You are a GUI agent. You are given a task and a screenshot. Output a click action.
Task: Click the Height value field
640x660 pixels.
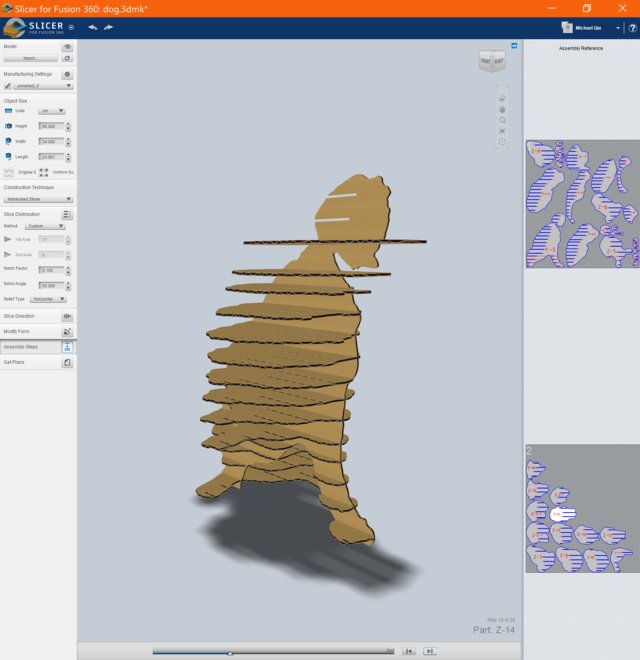tap(51, 126)
